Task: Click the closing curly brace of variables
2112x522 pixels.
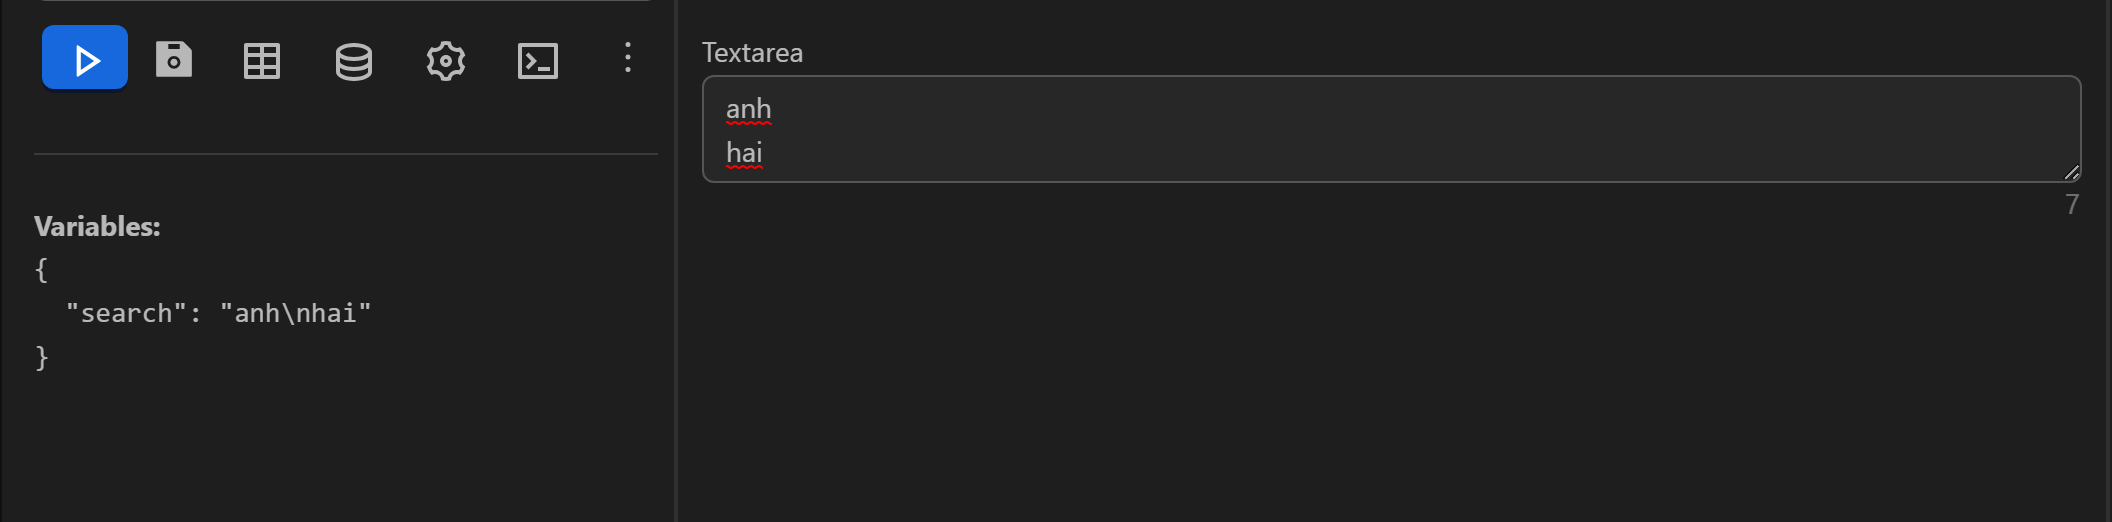Action: coord(41,357)
